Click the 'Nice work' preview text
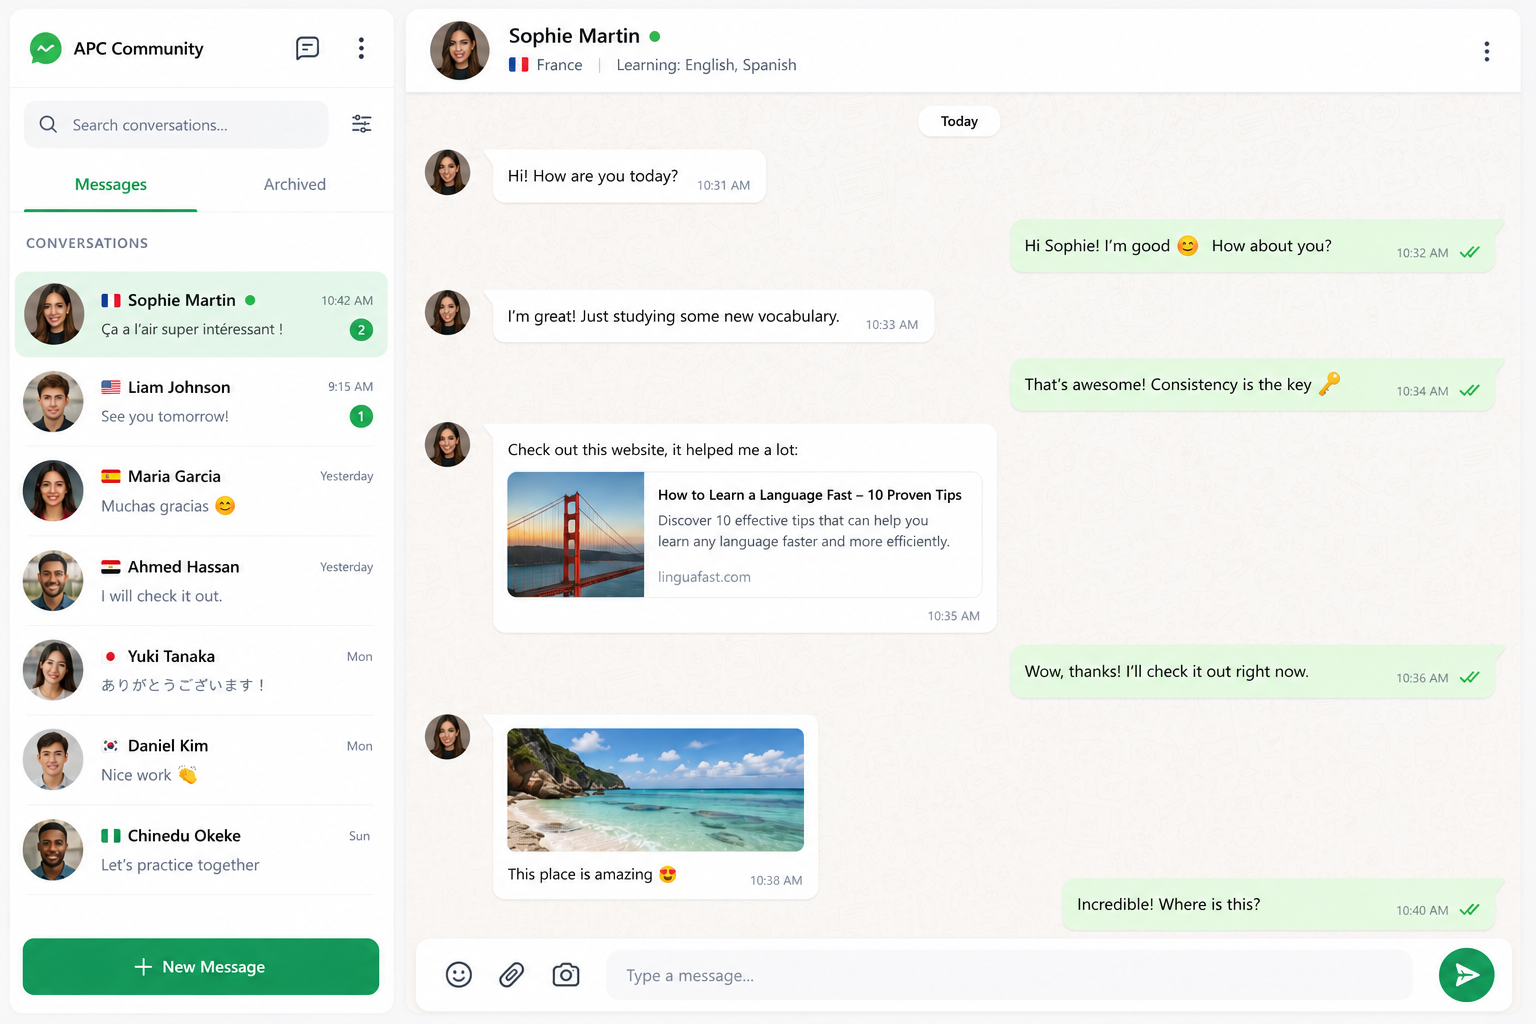 tap(136, 775)
